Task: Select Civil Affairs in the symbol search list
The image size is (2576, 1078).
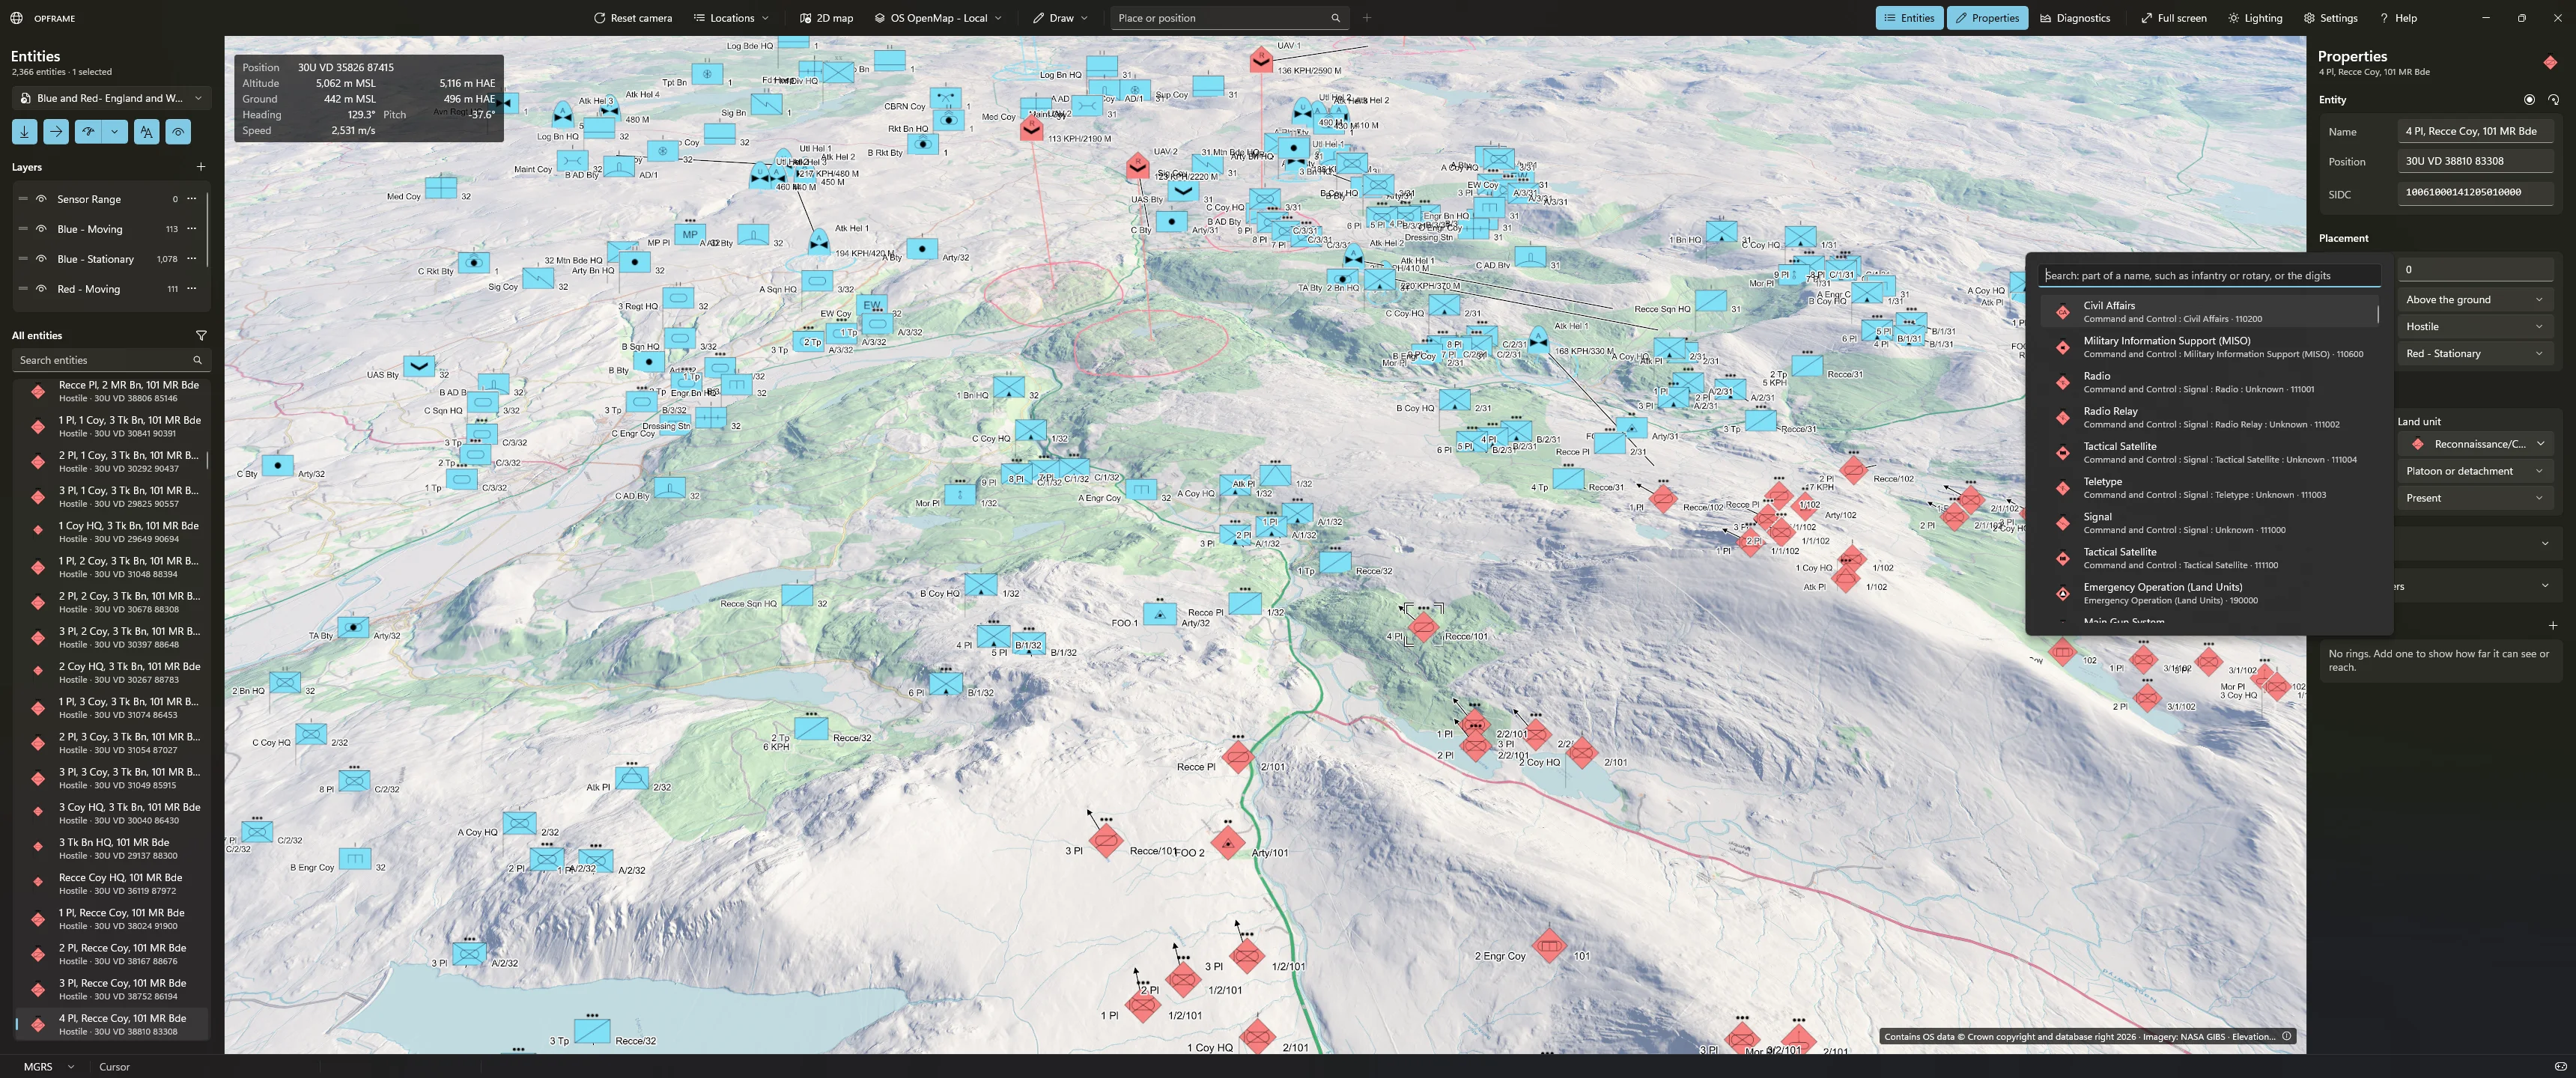Action: click(2208, 312)
